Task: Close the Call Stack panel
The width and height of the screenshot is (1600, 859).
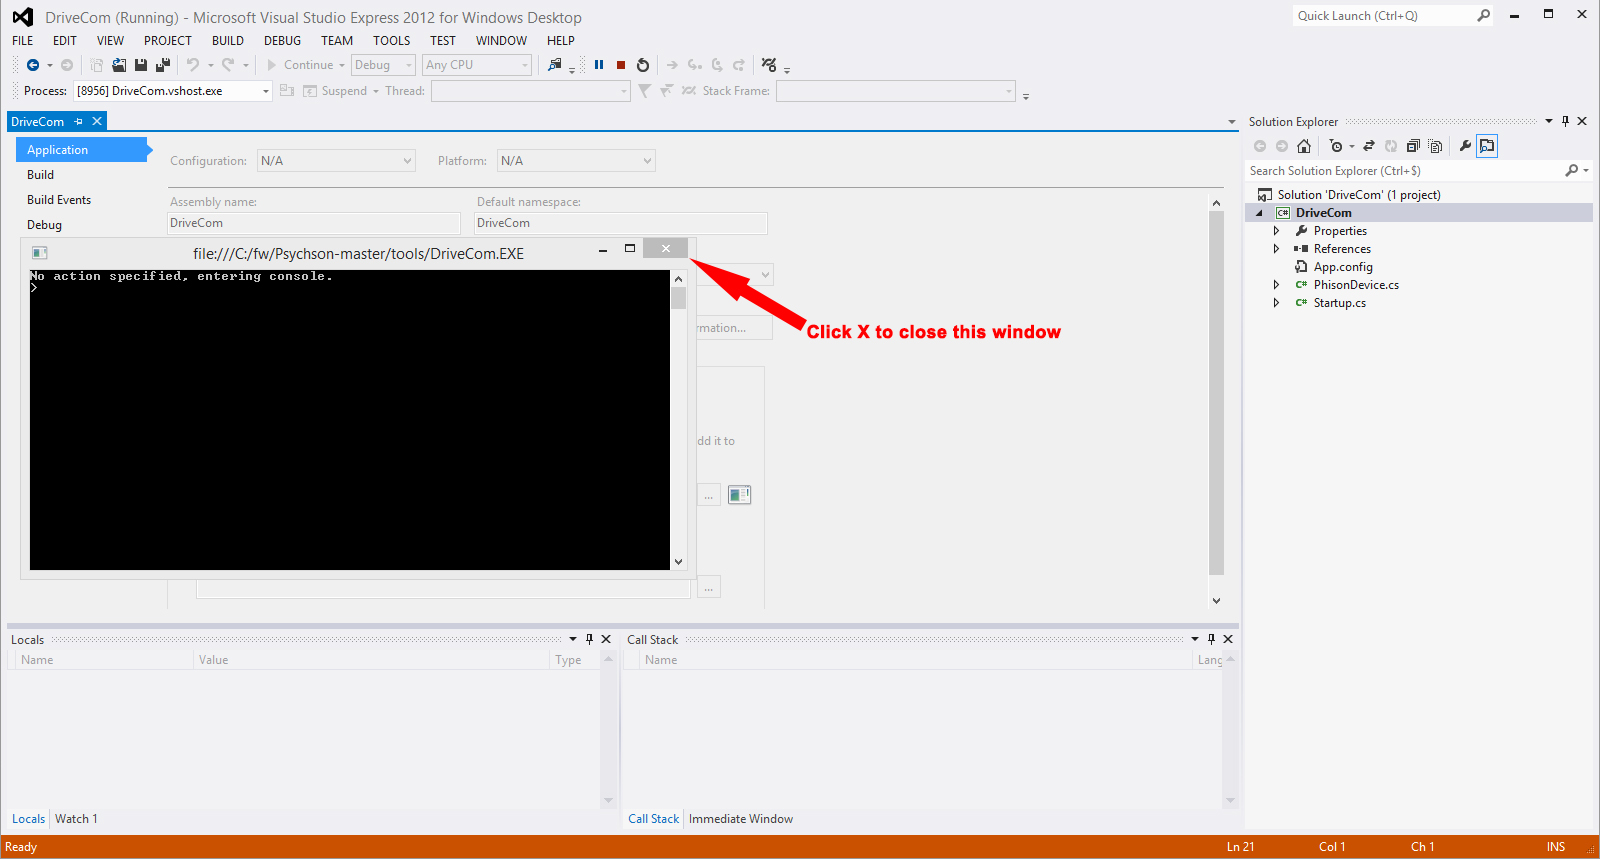Action: tap(1228, 639)
